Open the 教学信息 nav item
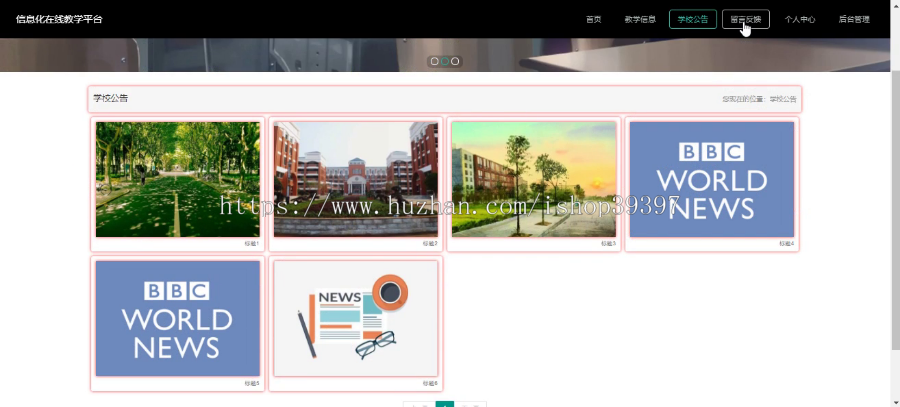 click(x=640, y=19)
